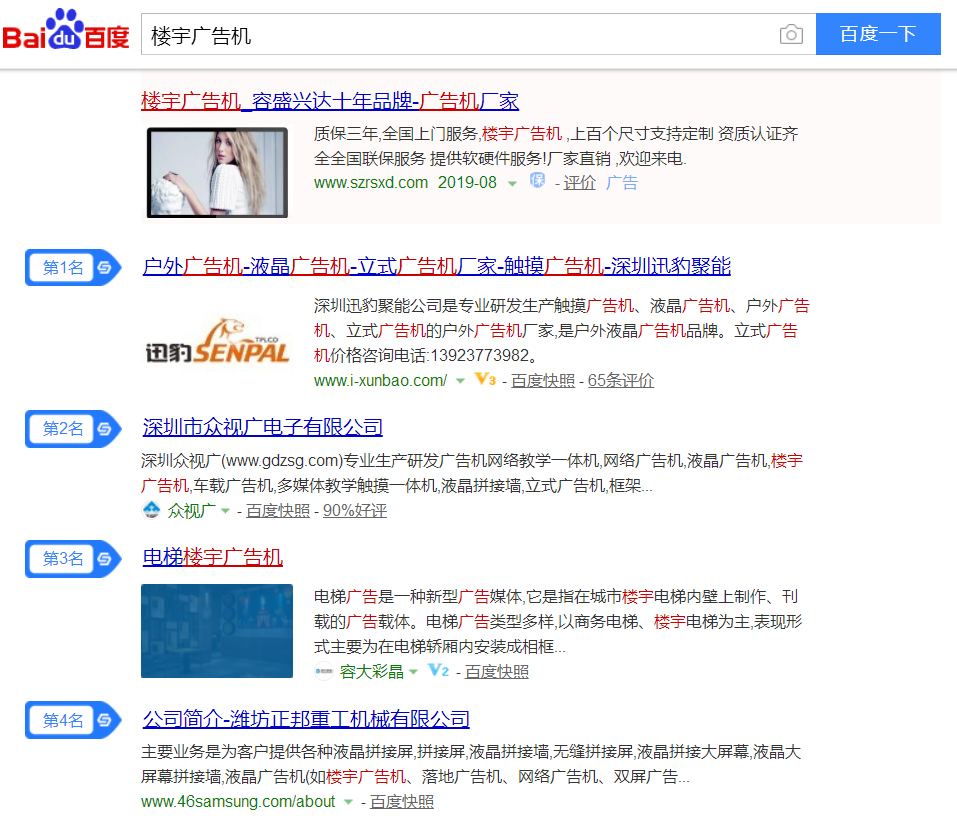Open 百度快照 for 众视广 result
The image size is (957, 830).
click(x=278, y=511)
